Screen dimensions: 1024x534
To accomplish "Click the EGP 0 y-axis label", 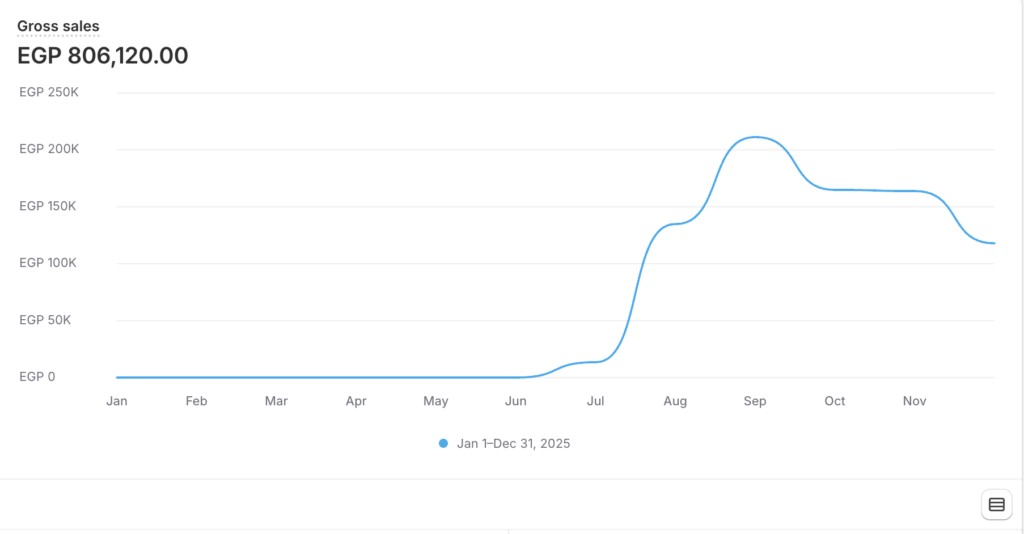I will (37, 377).
